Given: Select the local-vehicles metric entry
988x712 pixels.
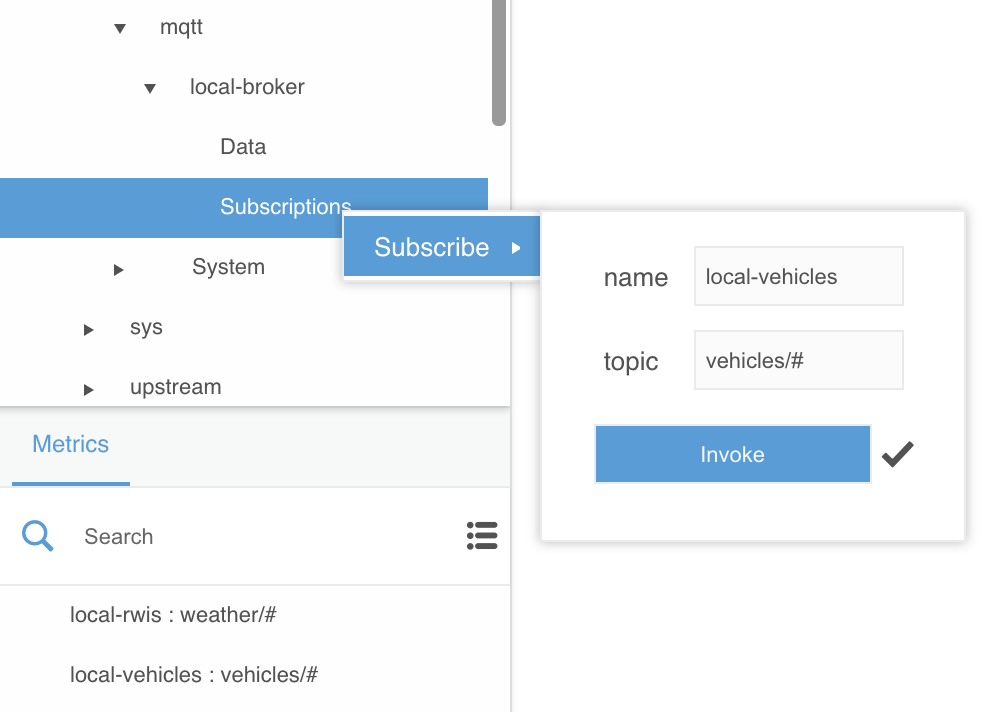Looking at the screenshot, I should coord(194,674).
